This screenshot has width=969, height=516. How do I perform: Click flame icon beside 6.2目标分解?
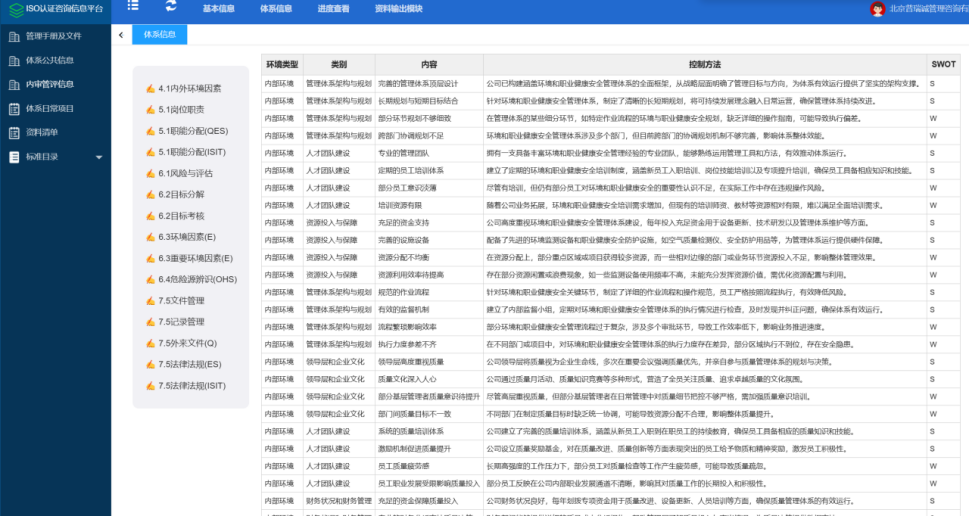click(x=150, y=195)
